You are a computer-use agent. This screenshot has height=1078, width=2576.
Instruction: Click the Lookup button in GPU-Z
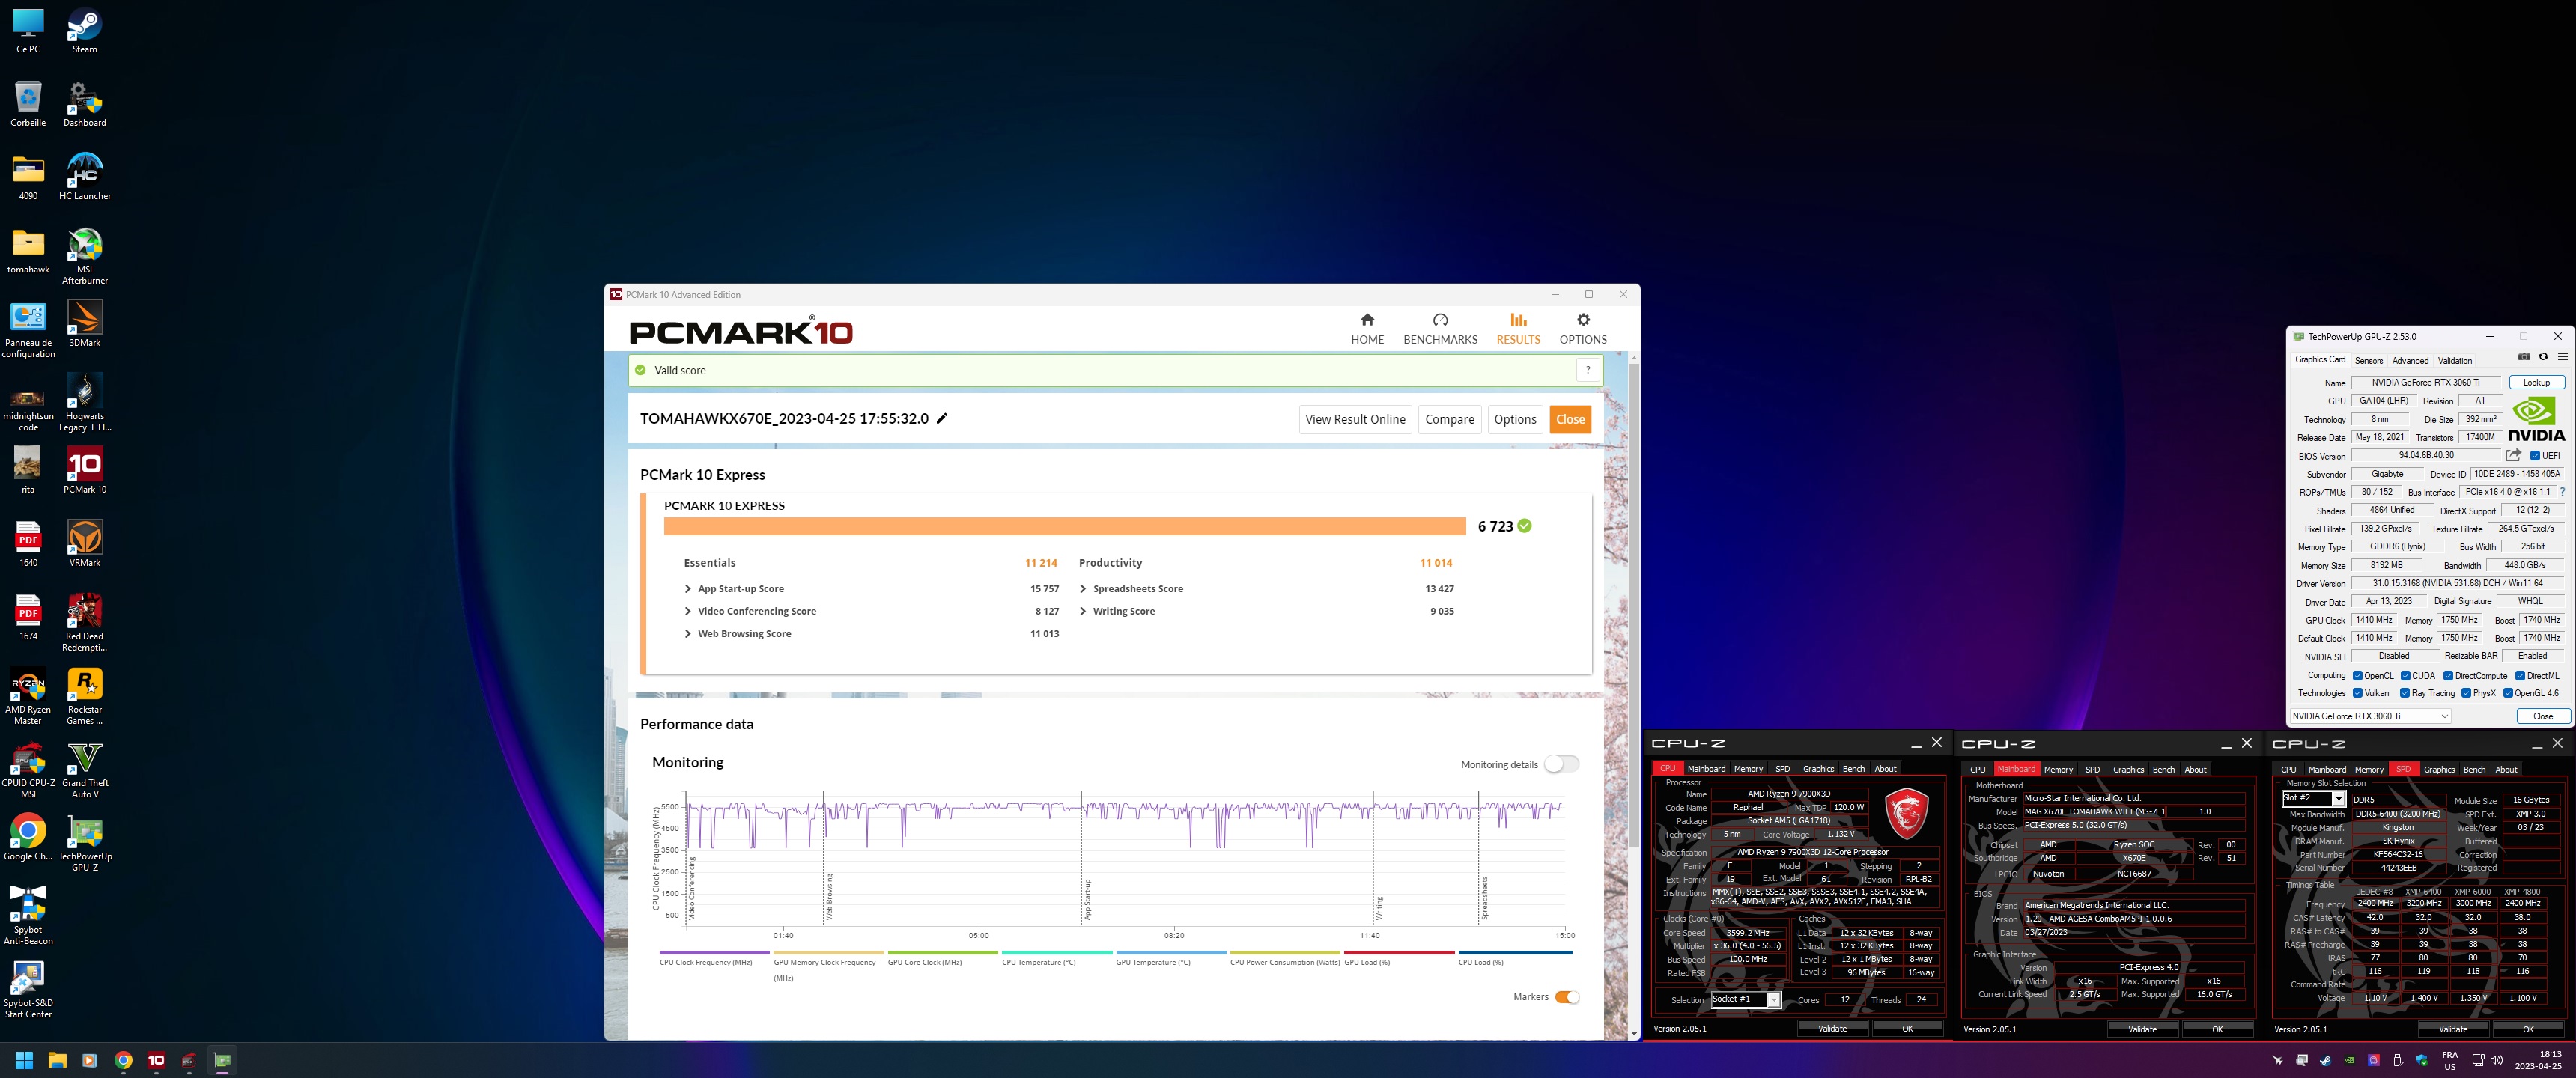[x=2536, y=382]
